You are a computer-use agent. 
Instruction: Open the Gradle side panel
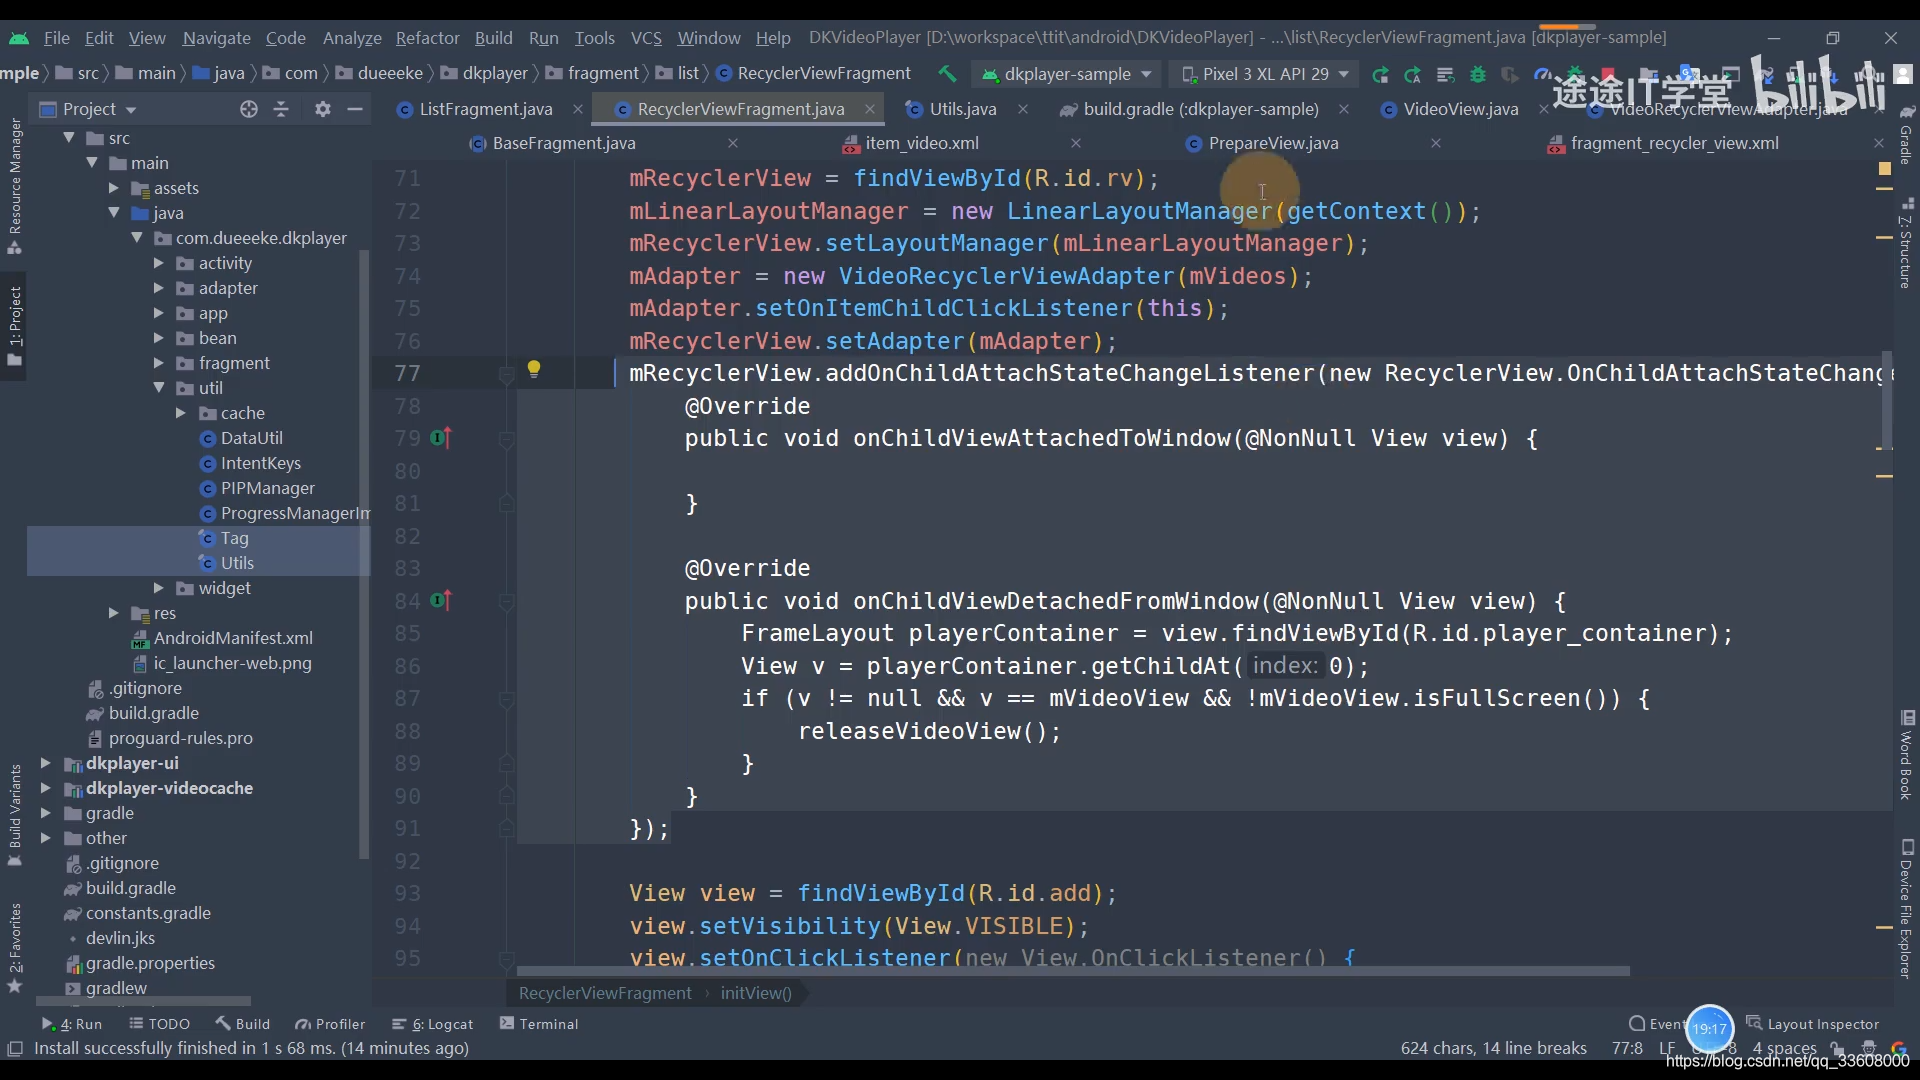(1906, 134)
